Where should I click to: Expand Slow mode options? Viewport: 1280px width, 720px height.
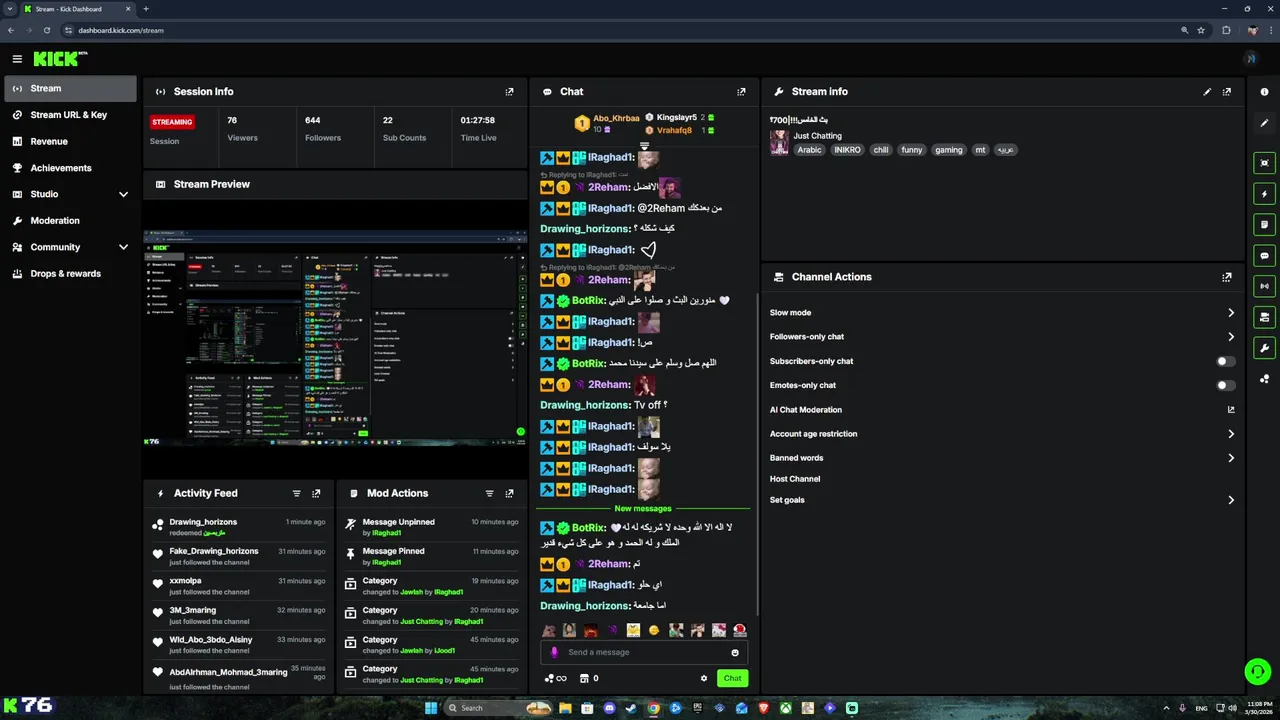[1231, 313]
